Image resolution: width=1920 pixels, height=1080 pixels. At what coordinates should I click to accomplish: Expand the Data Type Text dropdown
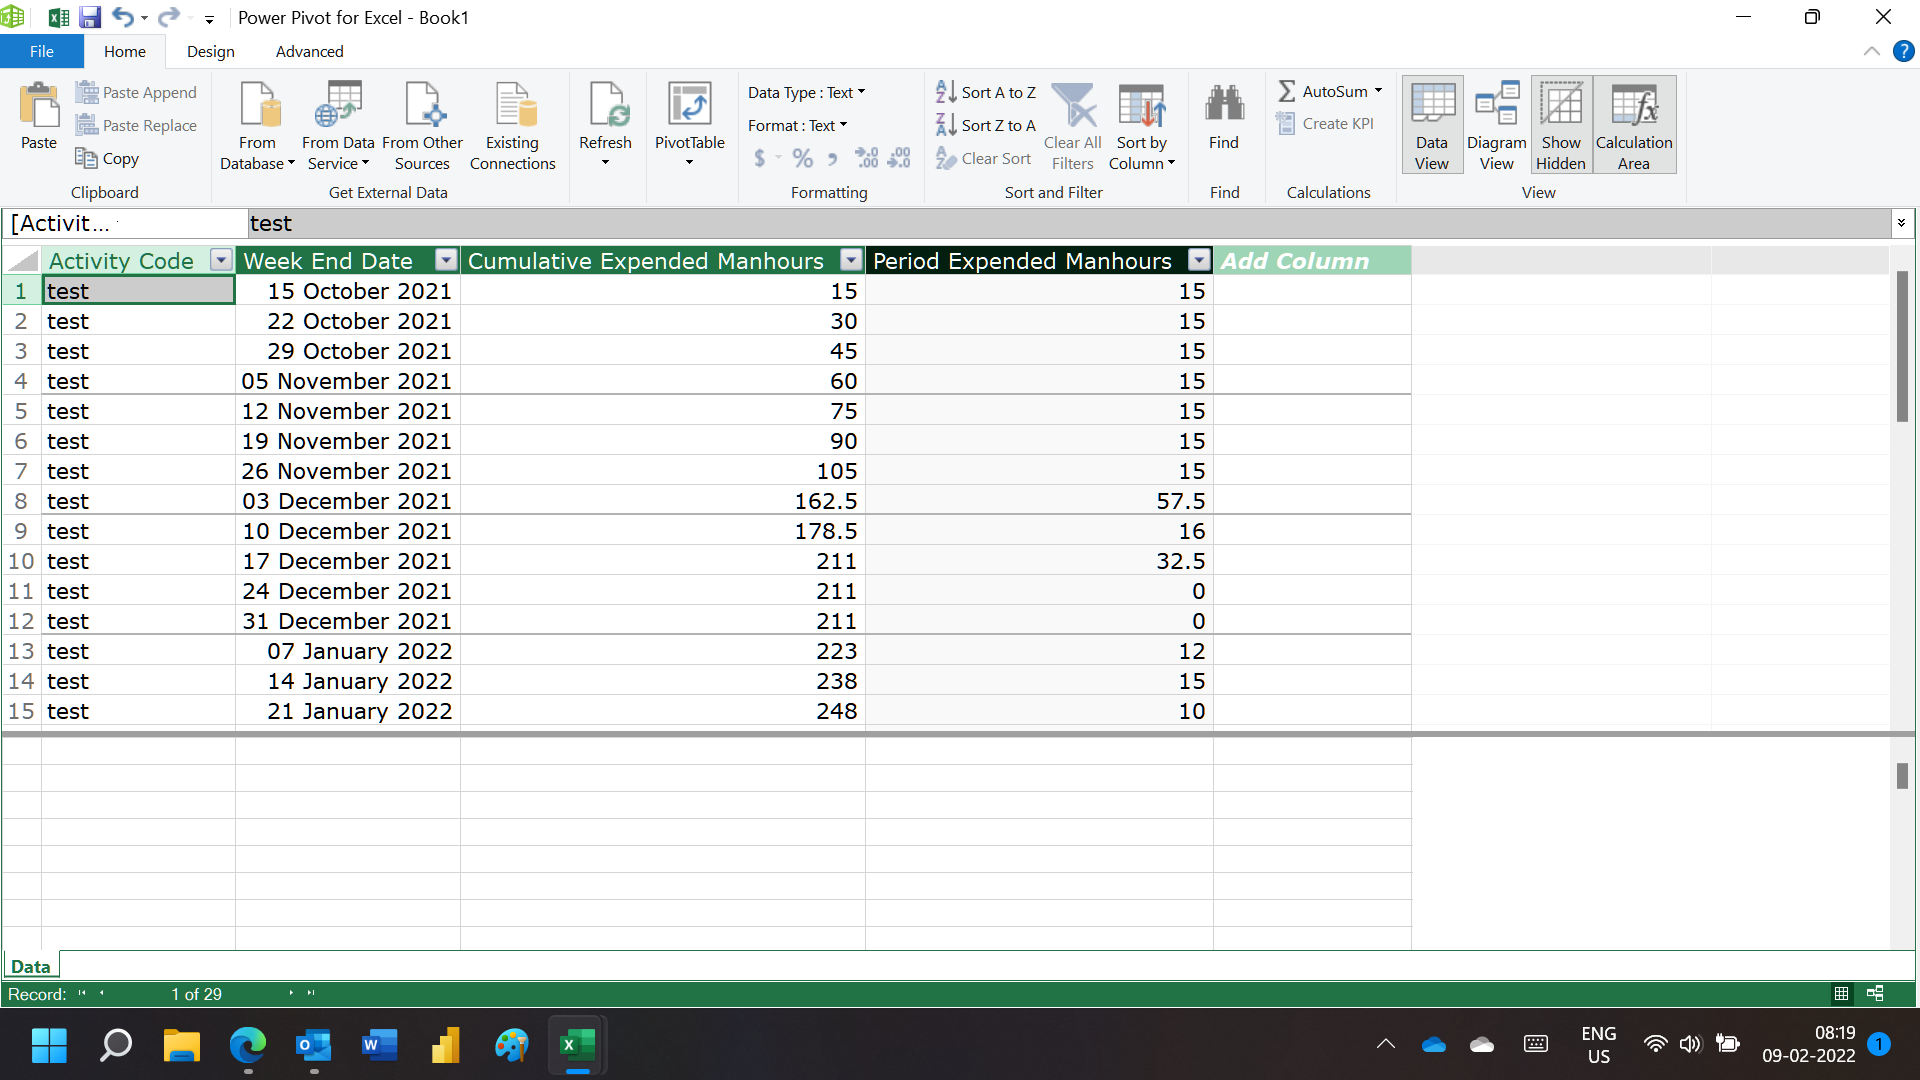807,92
